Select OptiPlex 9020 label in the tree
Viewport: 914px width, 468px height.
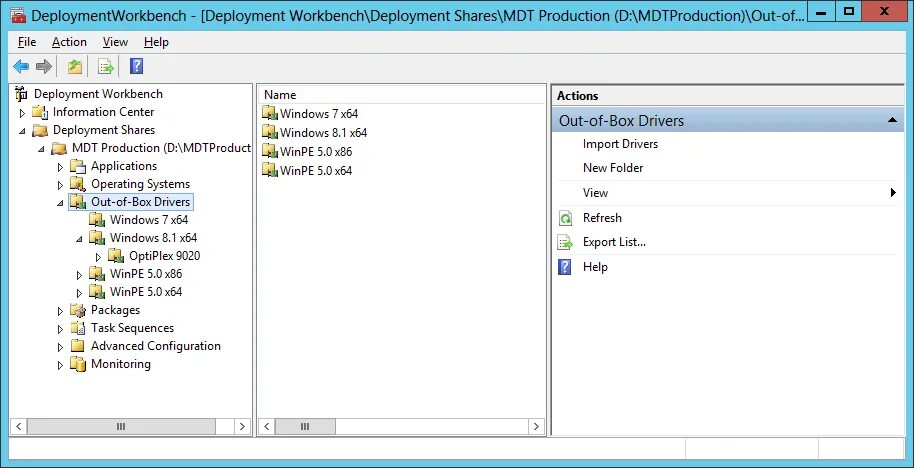pyautogui.click(x=164, y=256)
